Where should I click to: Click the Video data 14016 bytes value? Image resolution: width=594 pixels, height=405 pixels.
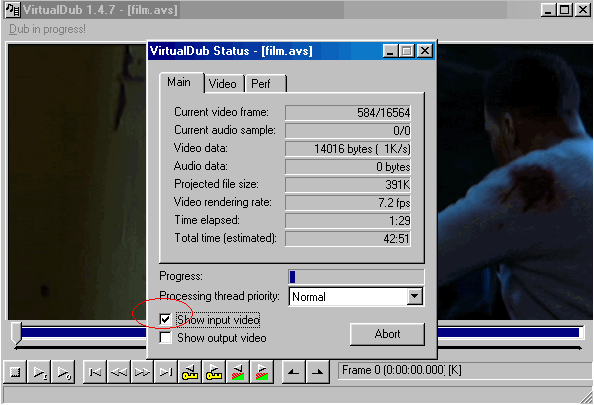348,149
